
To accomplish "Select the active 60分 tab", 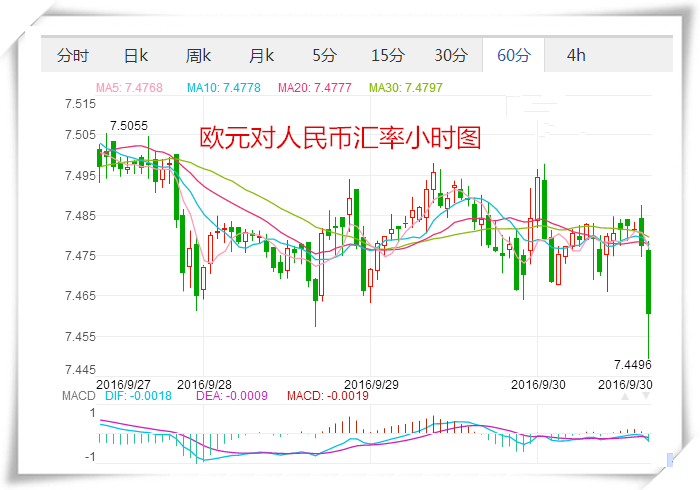I will pyautogui.click(x=513, y=56).
